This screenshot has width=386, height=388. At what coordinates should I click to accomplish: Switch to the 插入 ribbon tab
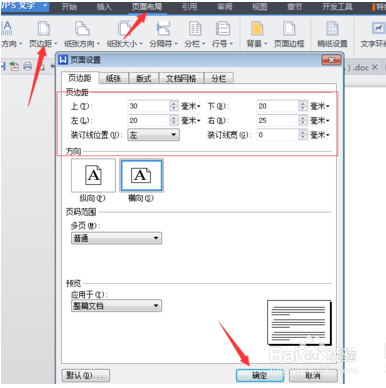tap(104, 7)
